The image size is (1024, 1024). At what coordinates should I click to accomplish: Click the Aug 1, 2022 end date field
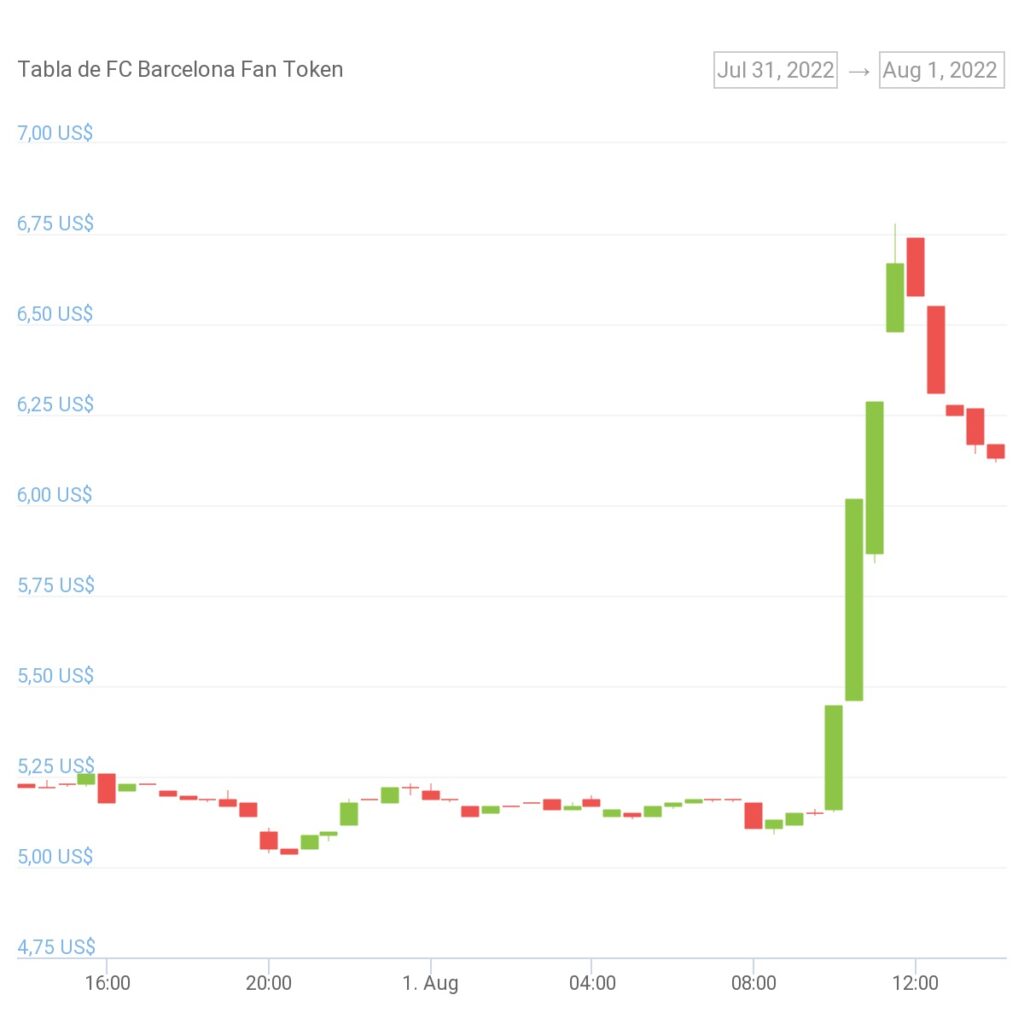tap(941, 70)
